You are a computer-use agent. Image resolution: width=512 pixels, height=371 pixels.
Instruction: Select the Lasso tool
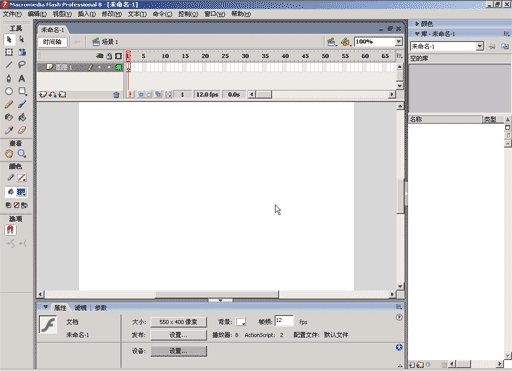click(22, 65)
